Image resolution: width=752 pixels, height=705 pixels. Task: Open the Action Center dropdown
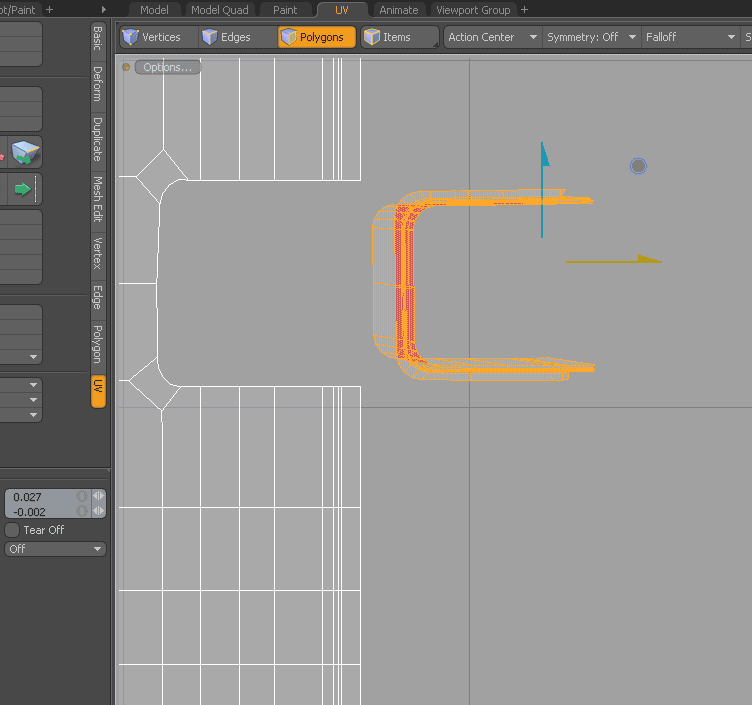pos(493,37)
